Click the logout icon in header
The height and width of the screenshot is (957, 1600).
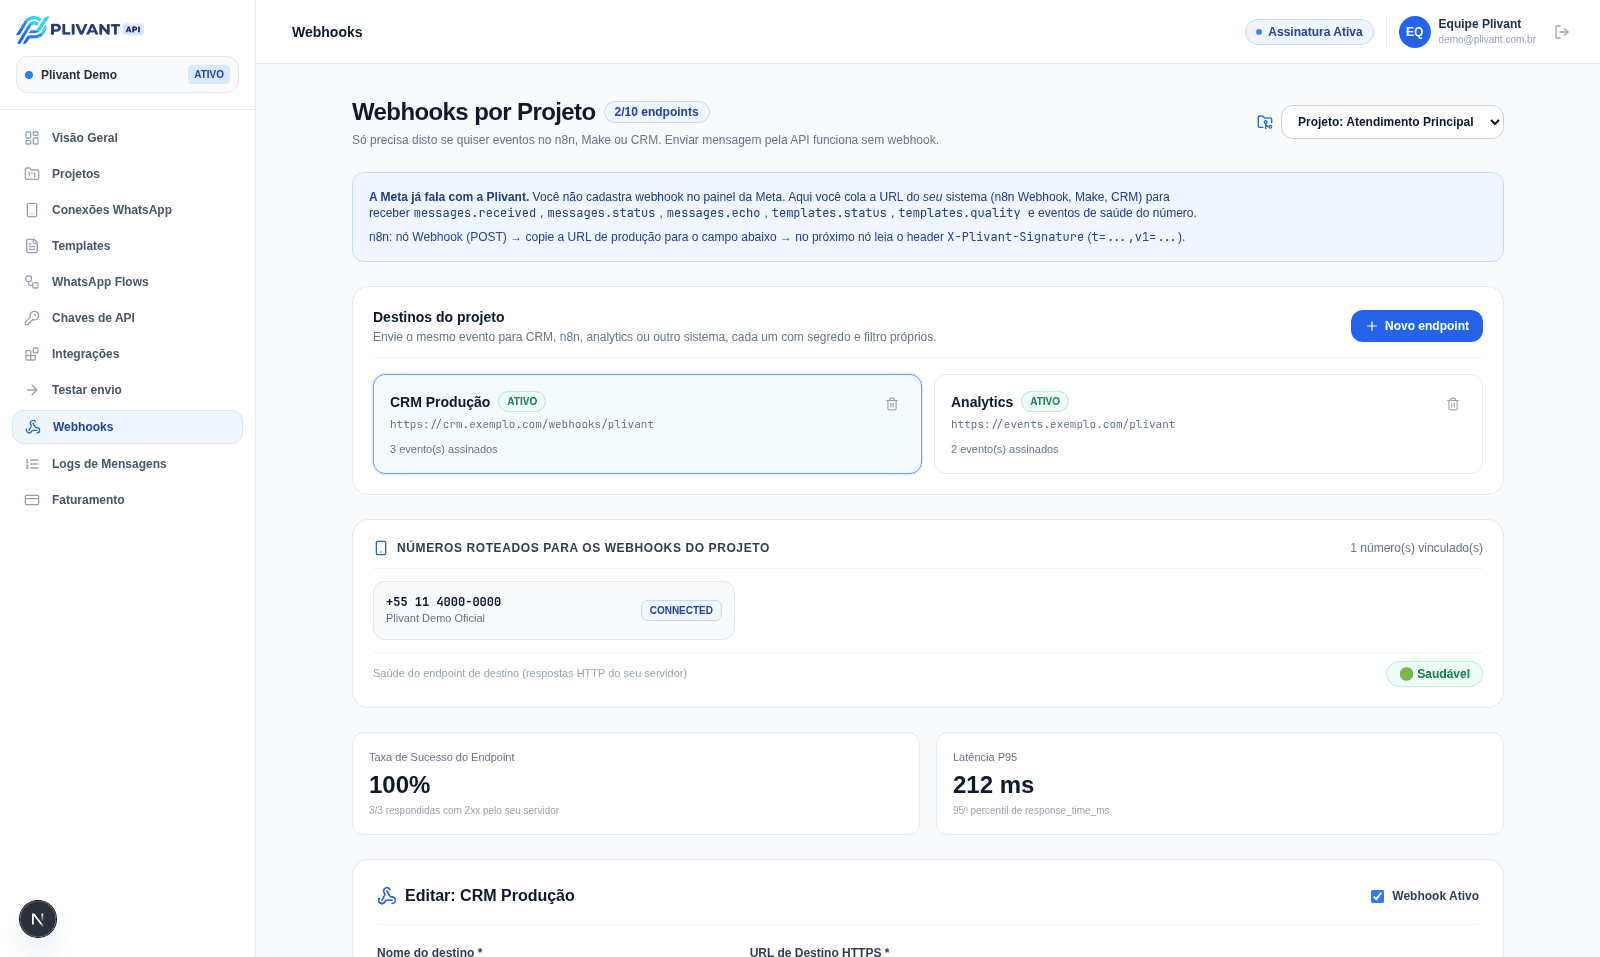point(1562,32)
